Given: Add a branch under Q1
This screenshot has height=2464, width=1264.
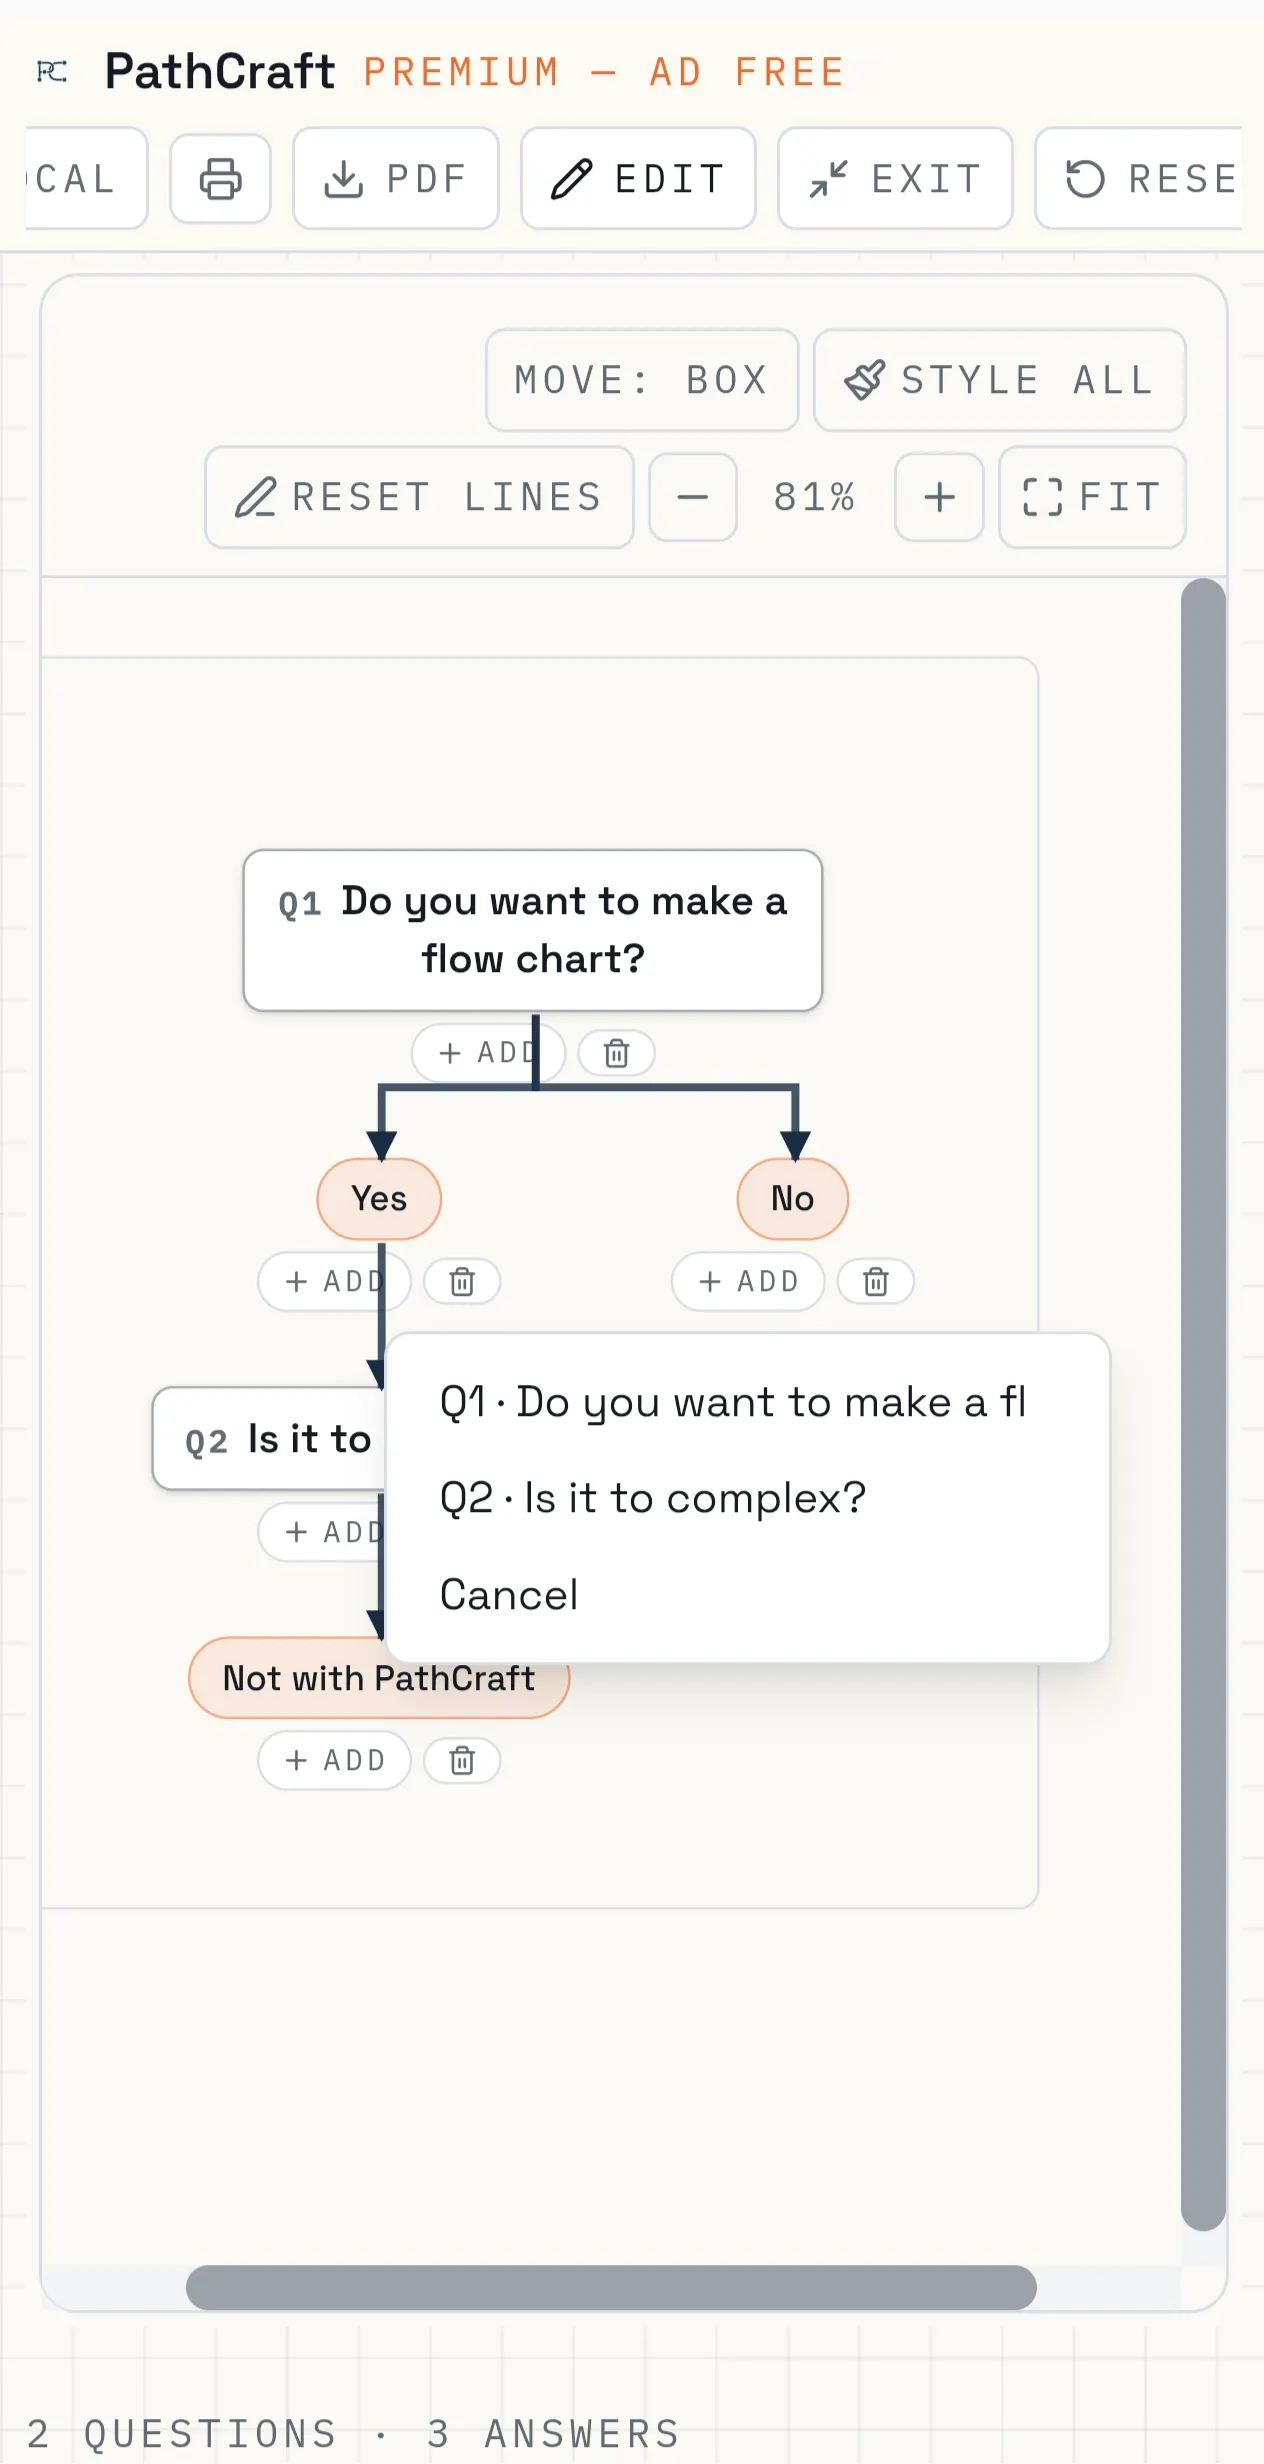Looking at the screenshot, I should (x=488, y=1053).
